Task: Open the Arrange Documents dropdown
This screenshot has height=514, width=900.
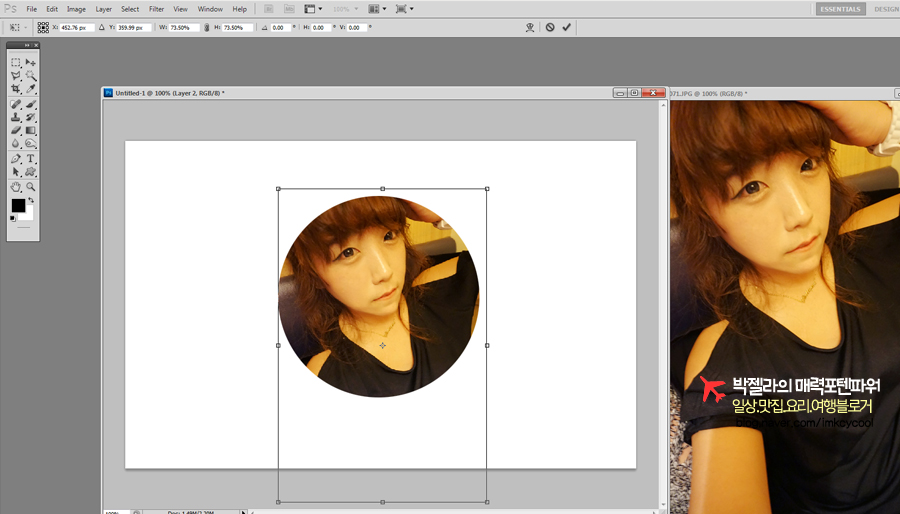Action: (x=377, y=9)
